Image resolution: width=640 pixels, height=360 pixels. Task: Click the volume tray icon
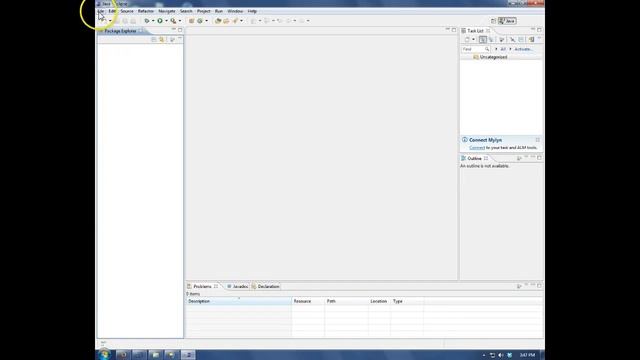pos(501,355)
